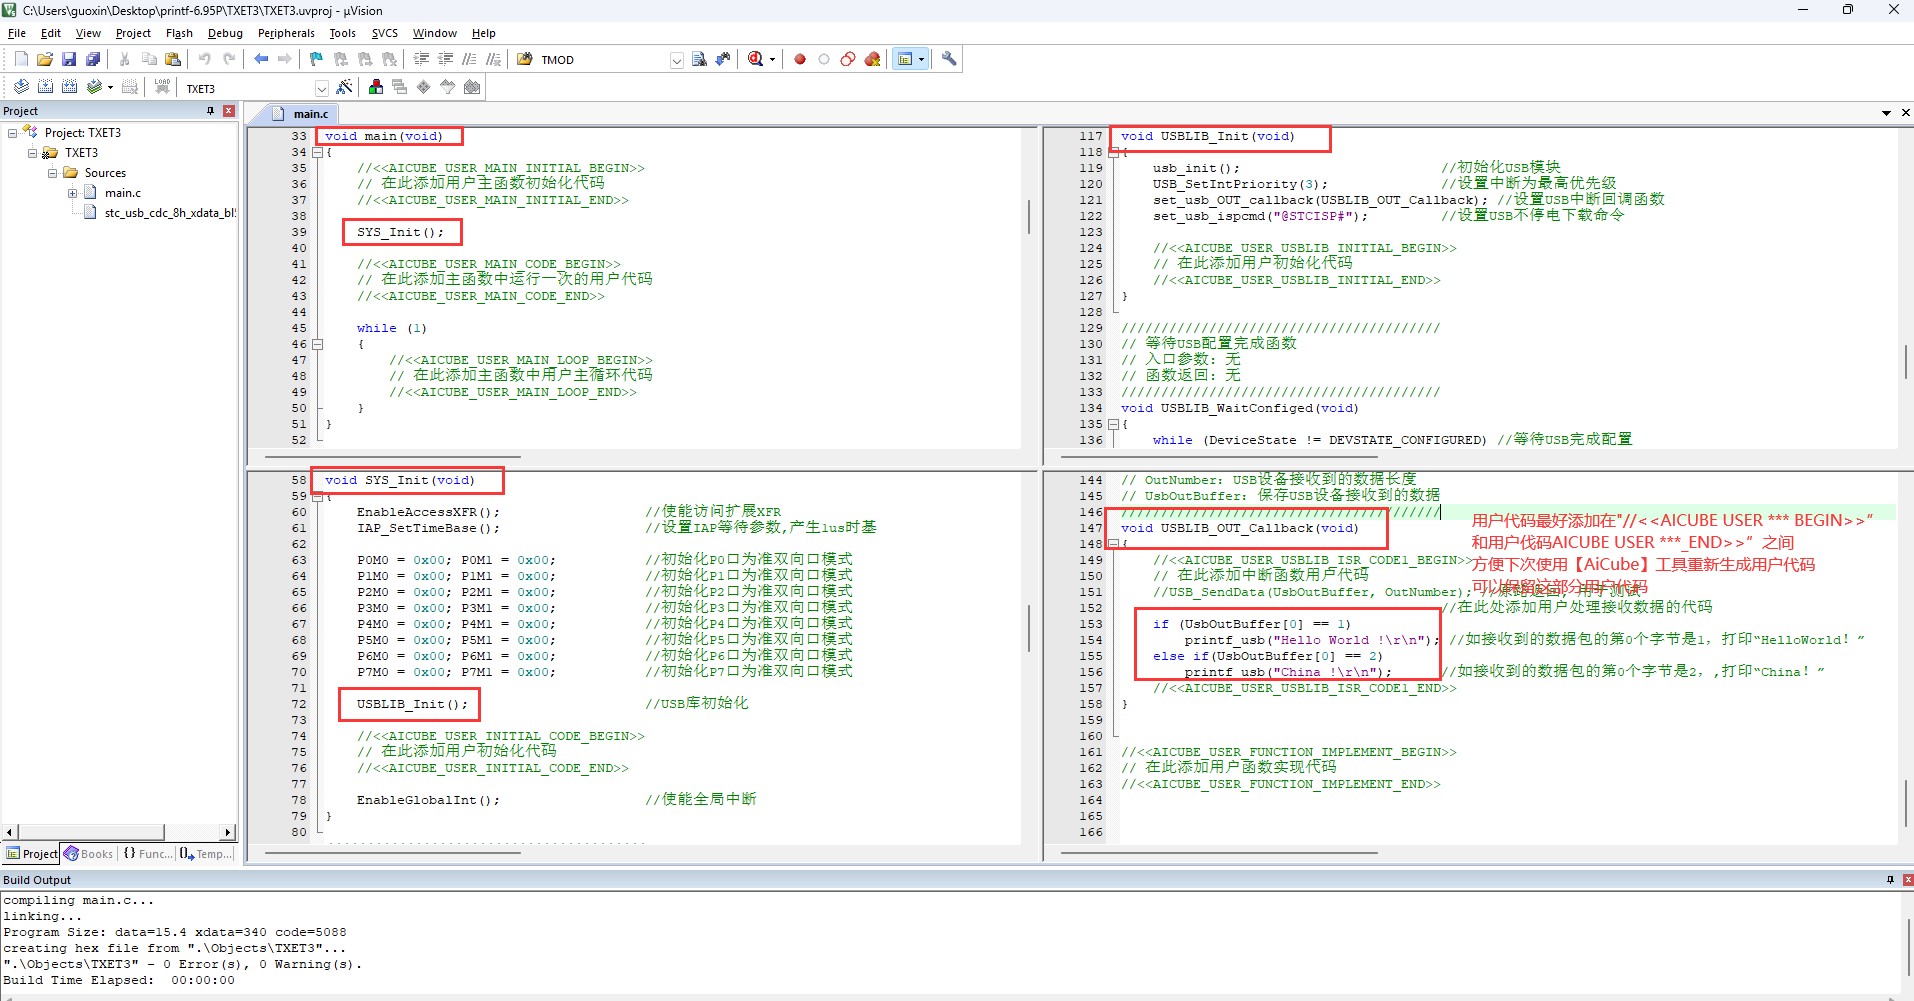Toggle the Enable/Disable Breakpoint circle
Screen dimensions: 1914x1001
[x=824, y=60]
